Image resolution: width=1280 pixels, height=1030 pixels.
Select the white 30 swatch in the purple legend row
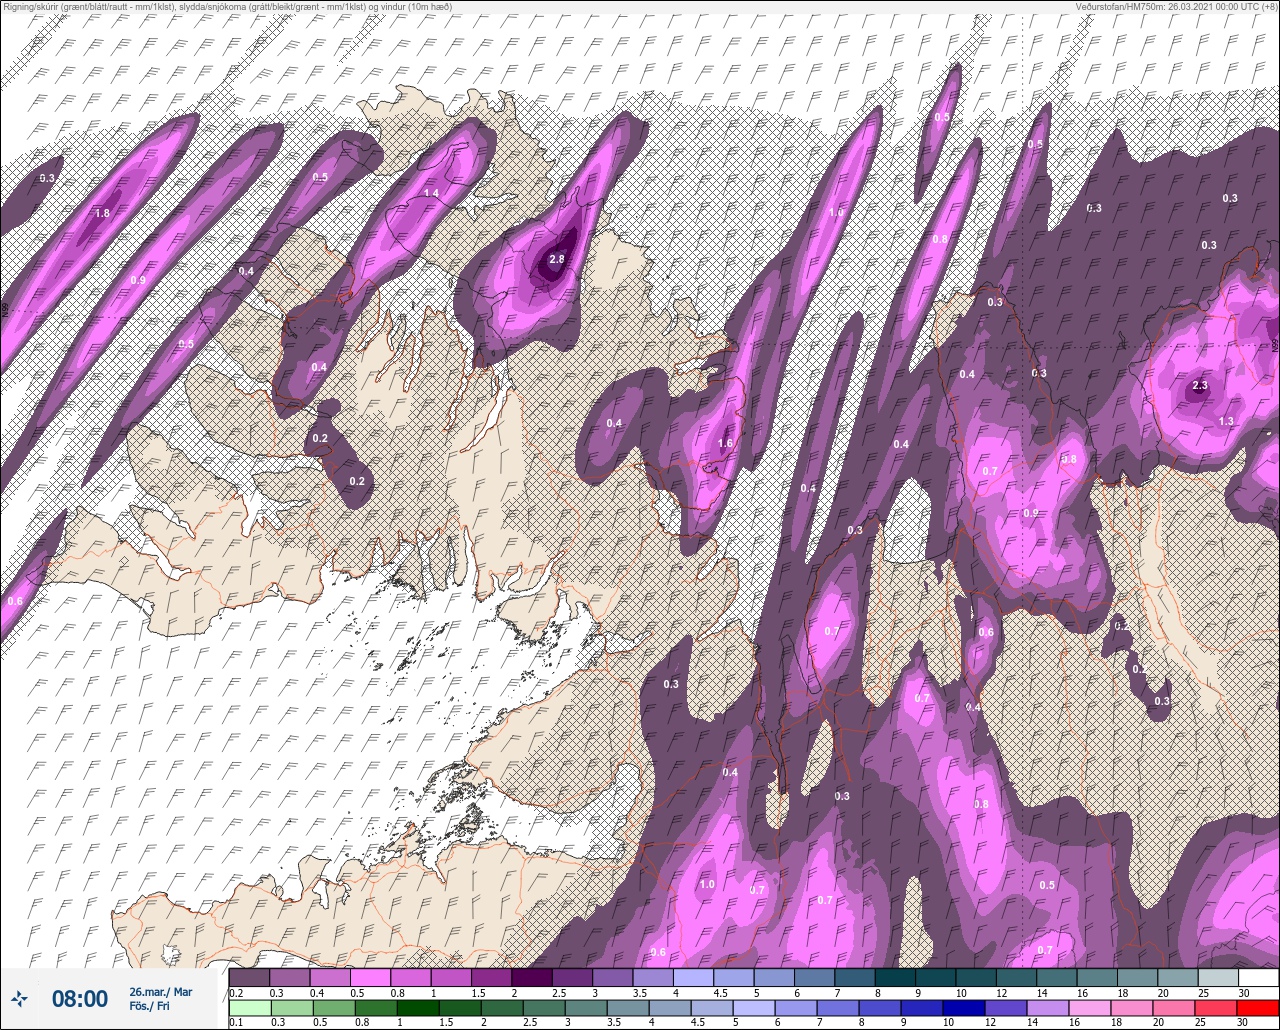point(1258,977)
